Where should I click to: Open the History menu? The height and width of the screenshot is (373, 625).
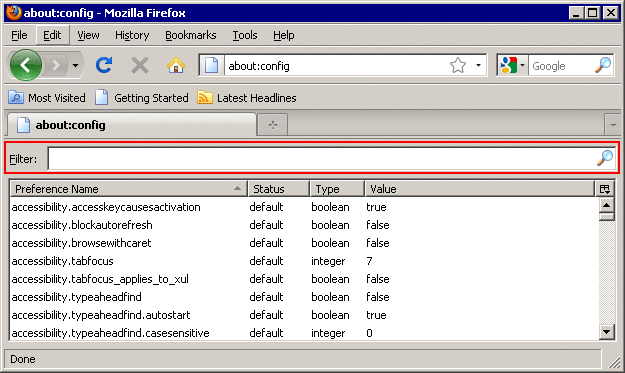pos(132,35)
